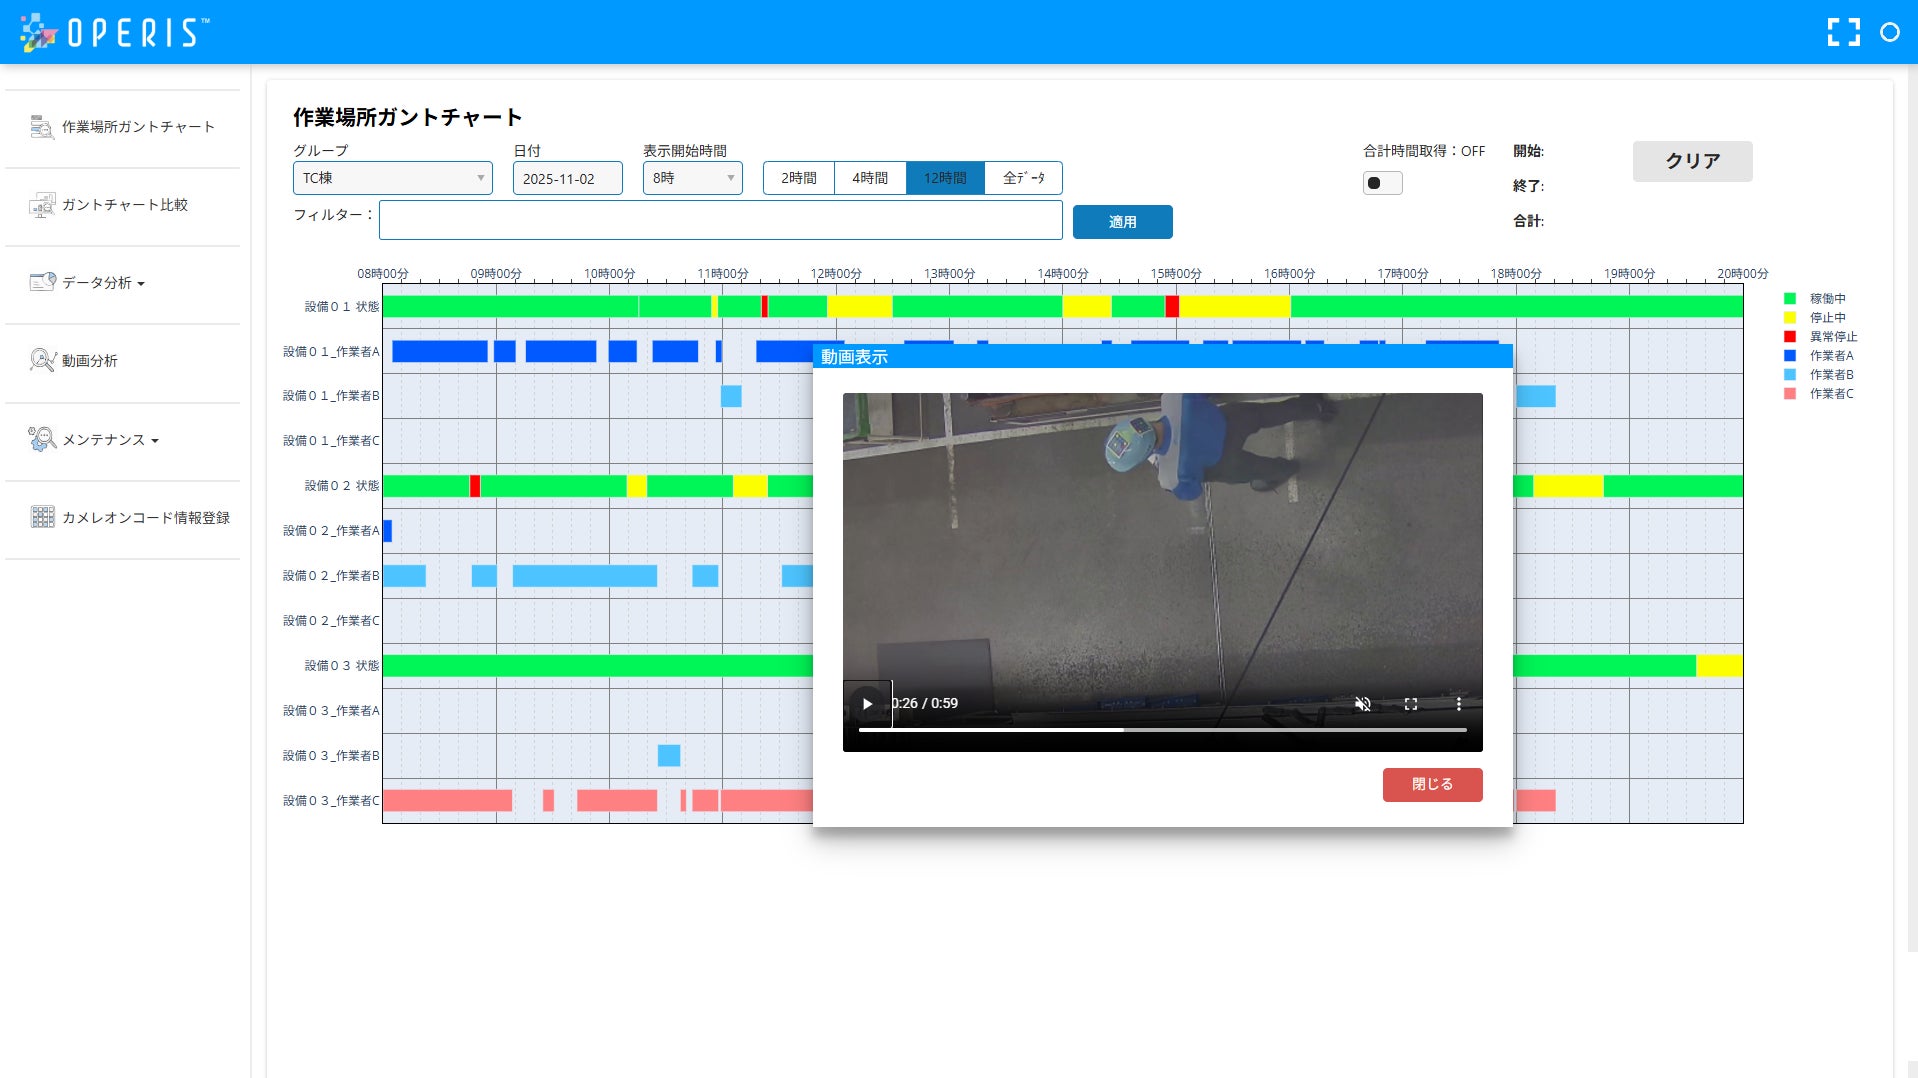Viewport: 1918px width, 1078px height.
Task: Select the 12時間 range tab
Action: [945, 178]
